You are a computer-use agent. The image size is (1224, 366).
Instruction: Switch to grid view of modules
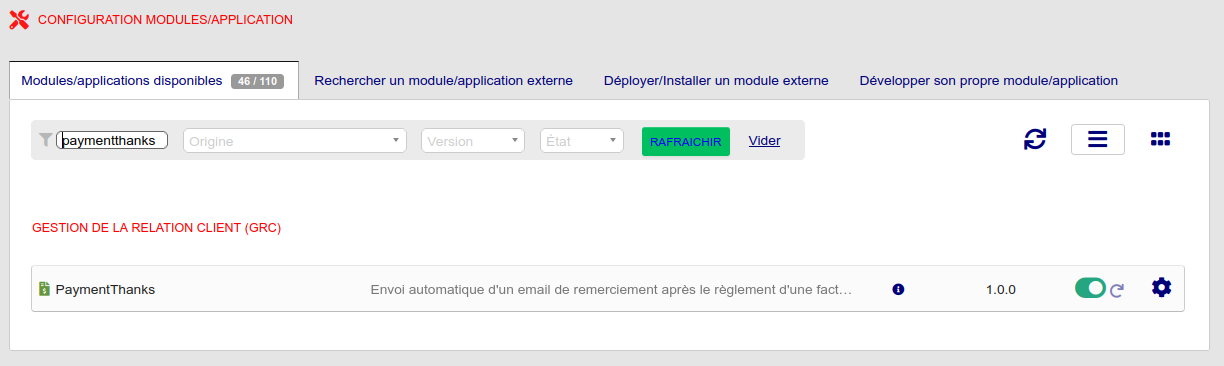point(1160,139)
